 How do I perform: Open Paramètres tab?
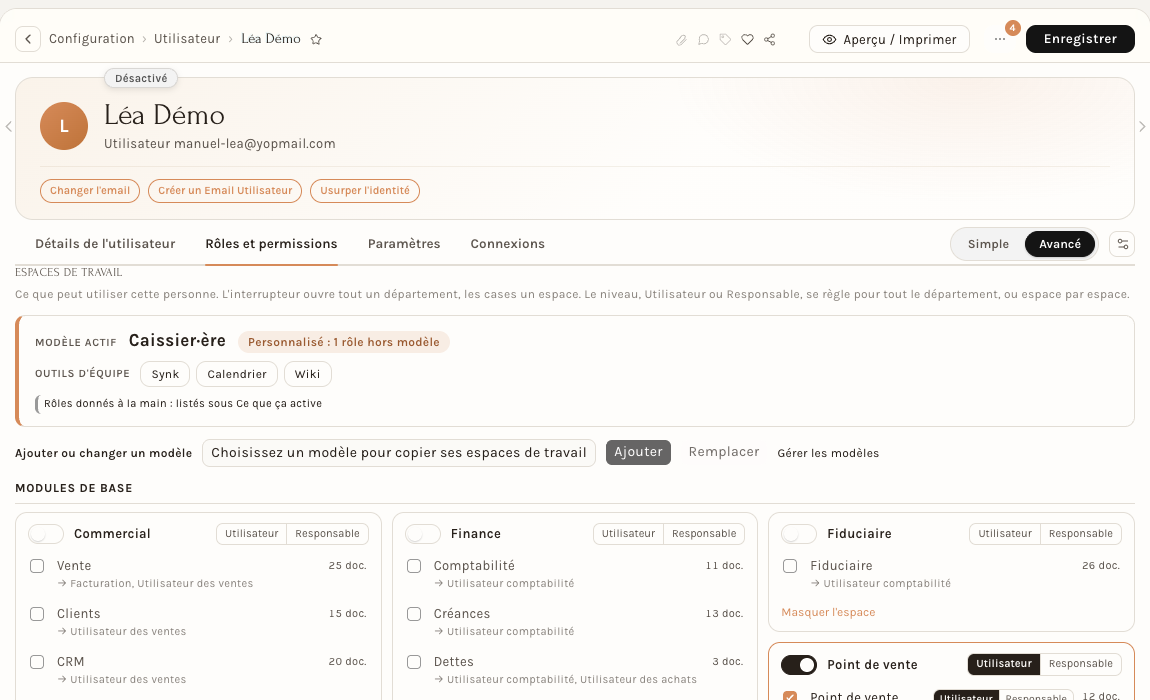click(404, 244)
